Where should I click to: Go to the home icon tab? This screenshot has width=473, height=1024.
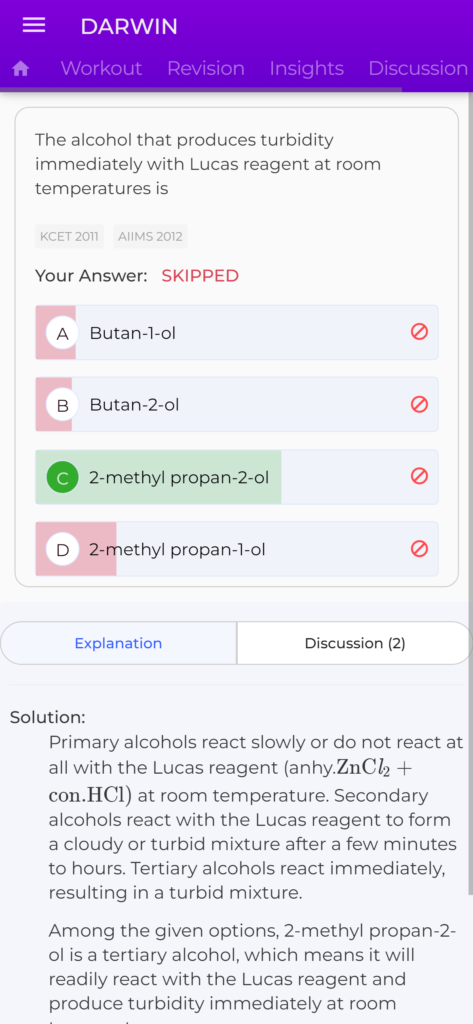21,69
